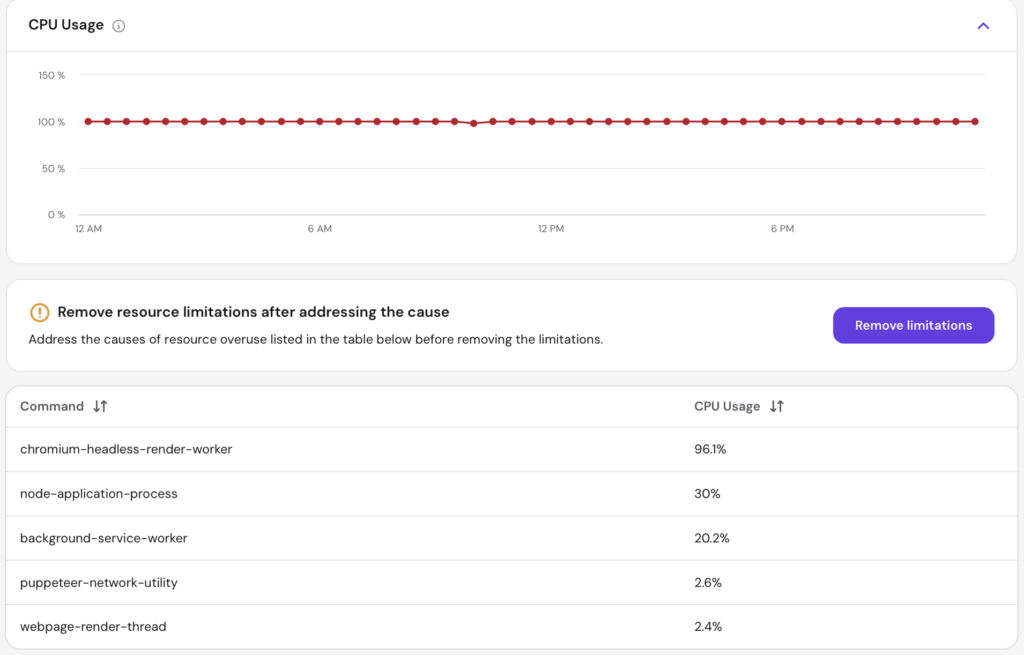The width and height of the screenshot is (1024, 655).
Task: Click the 6 AM axis label
Action: 319,229
